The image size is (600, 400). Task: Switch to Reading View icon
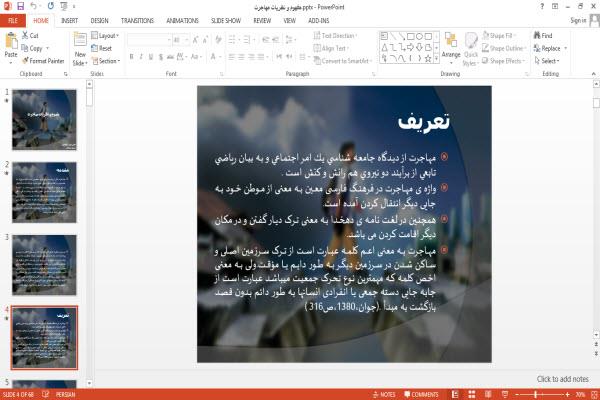tap(488, 394)
